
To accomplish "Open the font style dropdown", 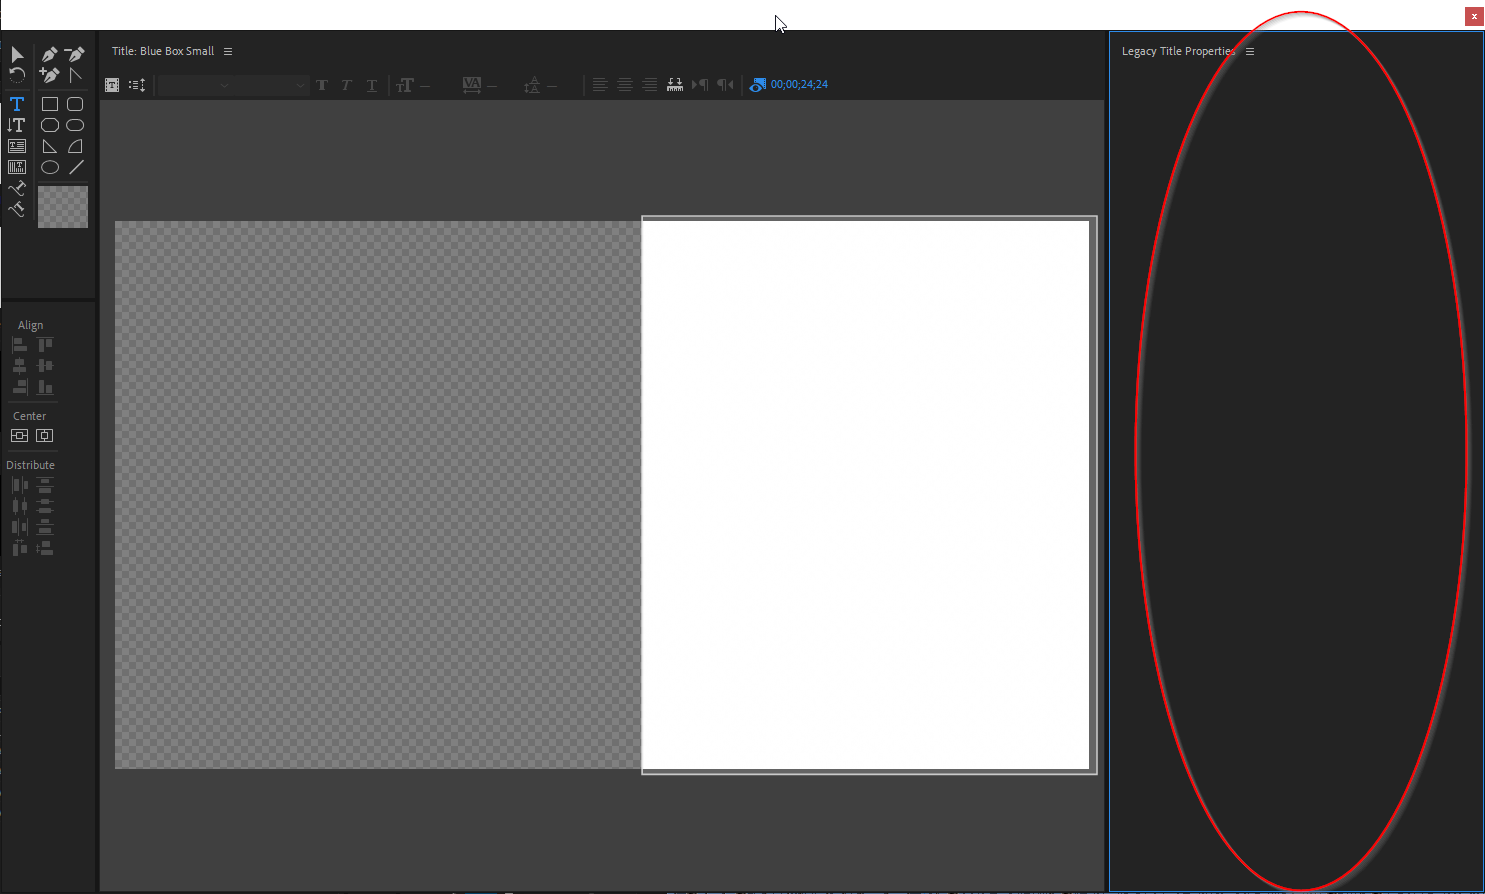I will (270, 85).
